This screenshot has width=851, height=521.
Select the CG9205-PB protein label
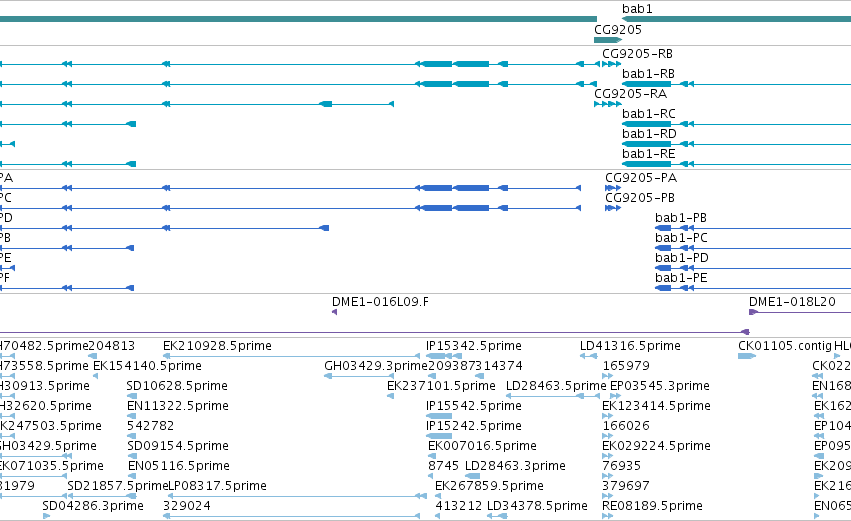tap(639, 198)
